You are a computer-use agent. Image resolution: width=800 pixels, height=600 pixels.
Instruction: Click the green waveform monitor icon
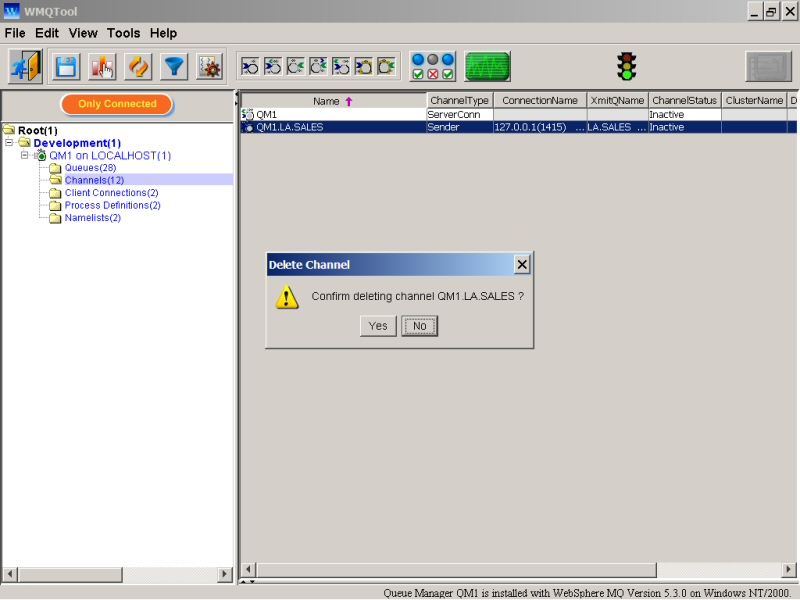click(x=487, y=66)
